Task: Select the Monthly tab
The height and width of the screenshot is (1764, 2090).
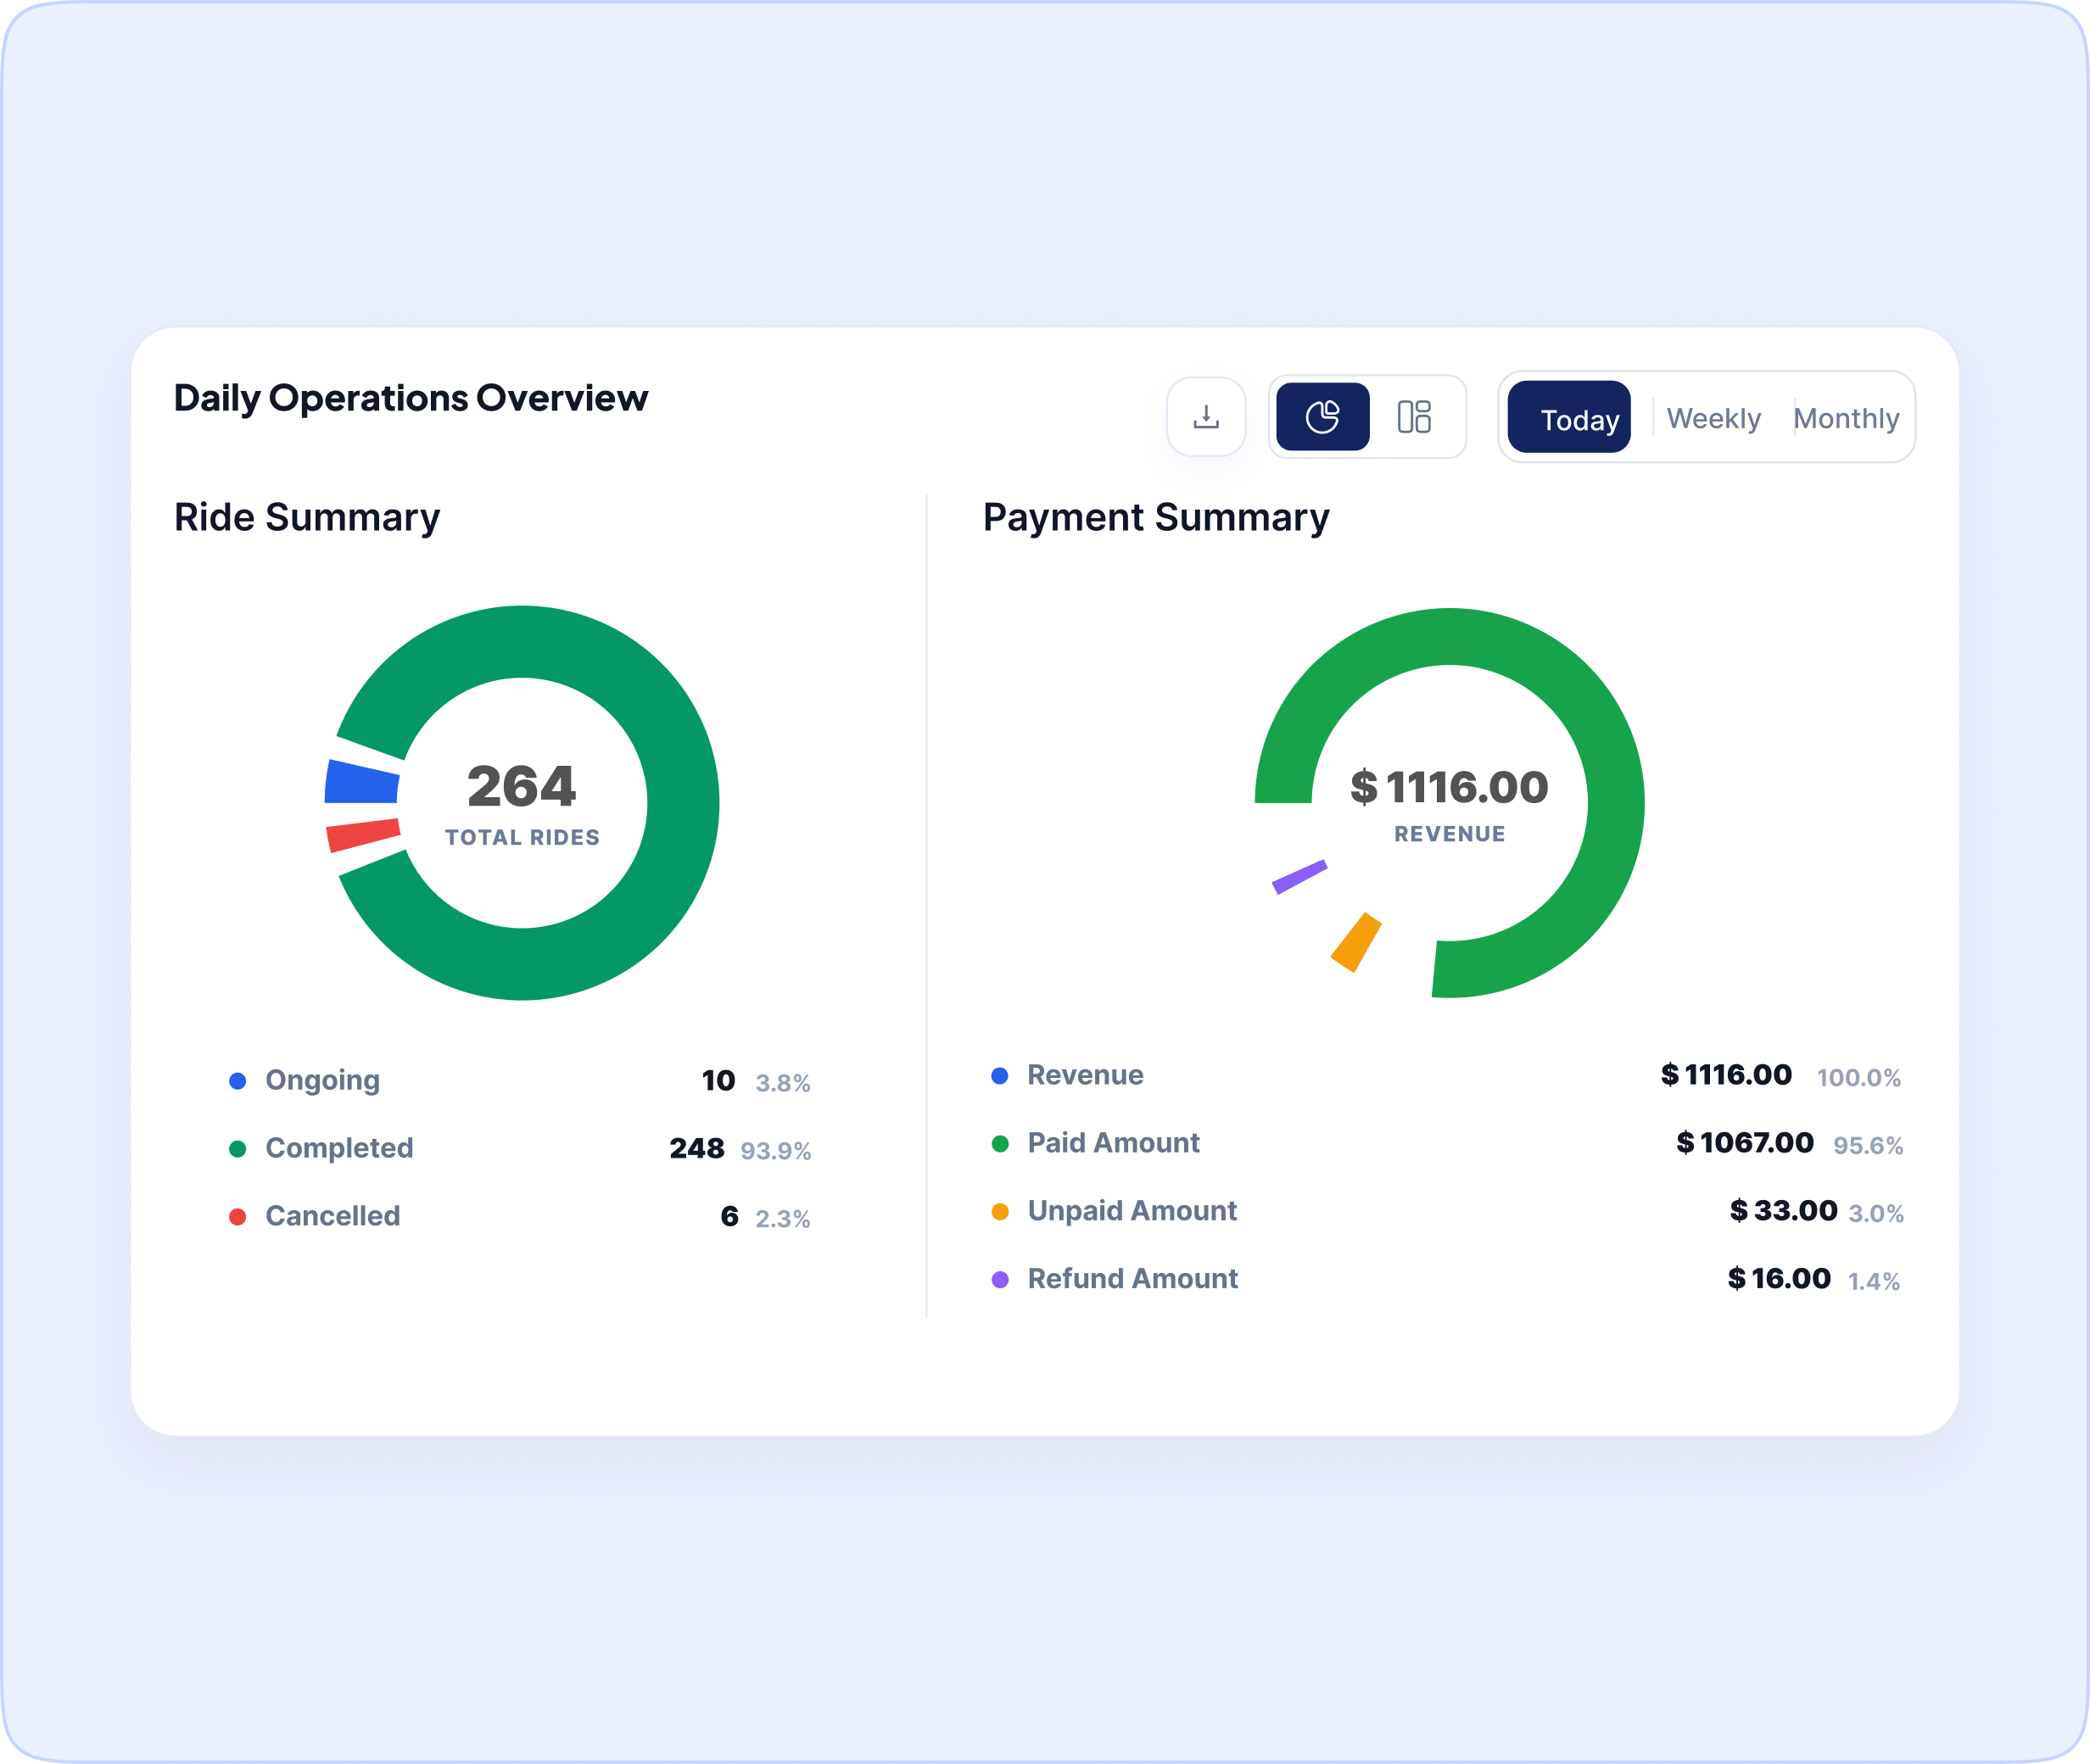Action: [1846, 418]
